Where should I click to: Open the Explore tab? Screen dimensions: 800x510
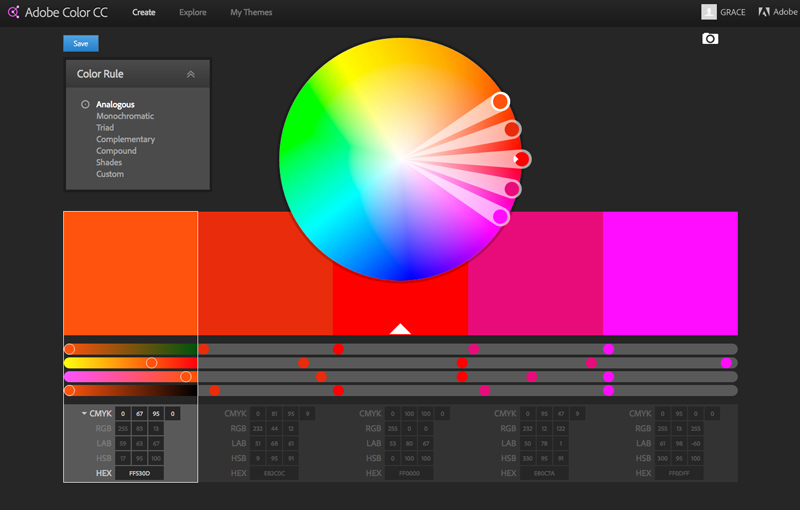(193, 12)
